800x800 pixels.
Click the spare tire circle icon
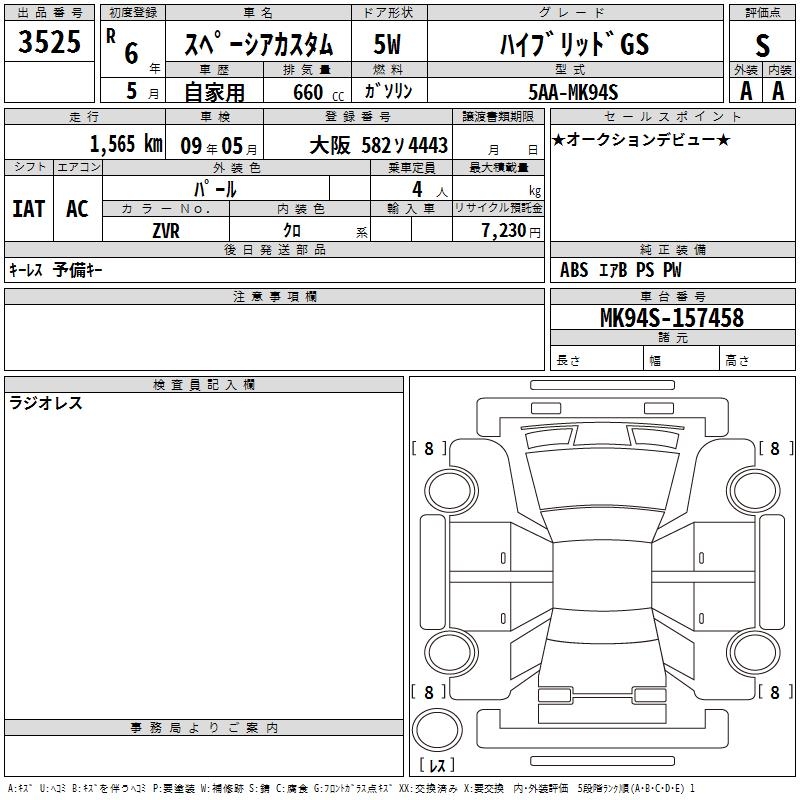[x=437, y=730]
